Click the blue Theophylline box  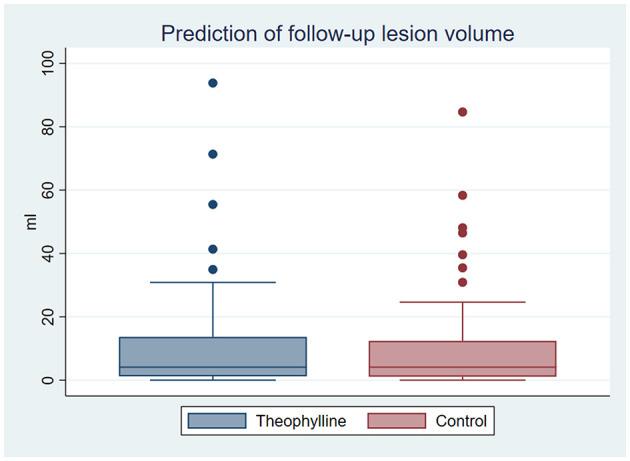(x=213, y=356)
